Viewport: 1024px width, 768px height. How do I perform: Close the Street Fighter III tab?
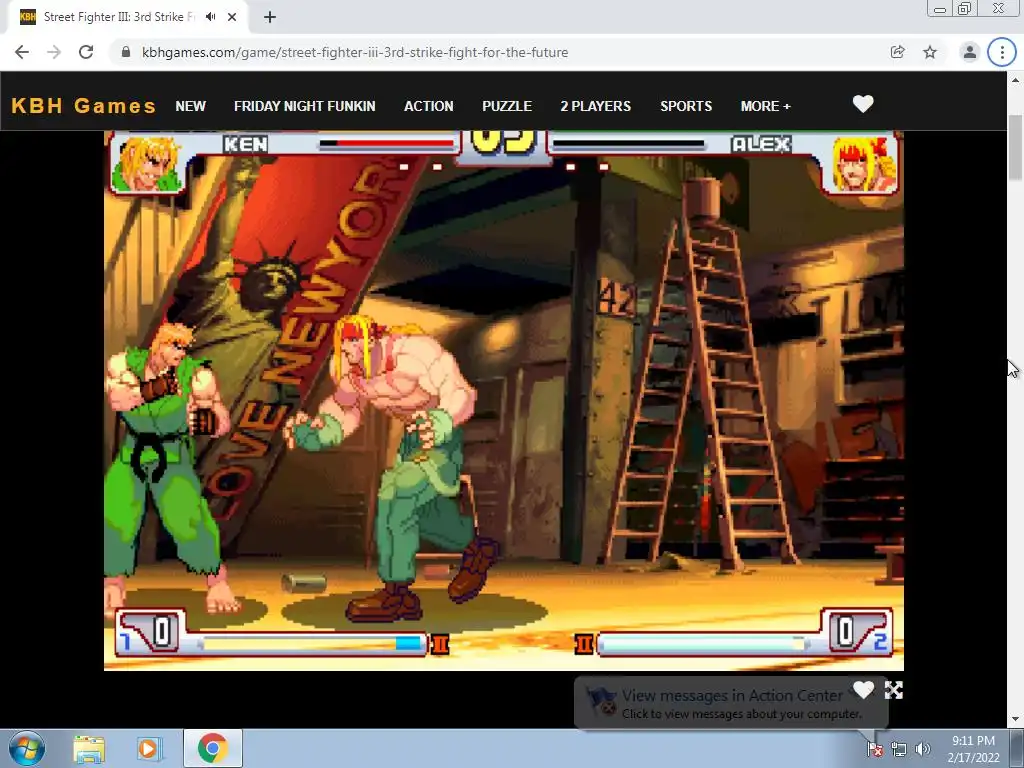232,17
